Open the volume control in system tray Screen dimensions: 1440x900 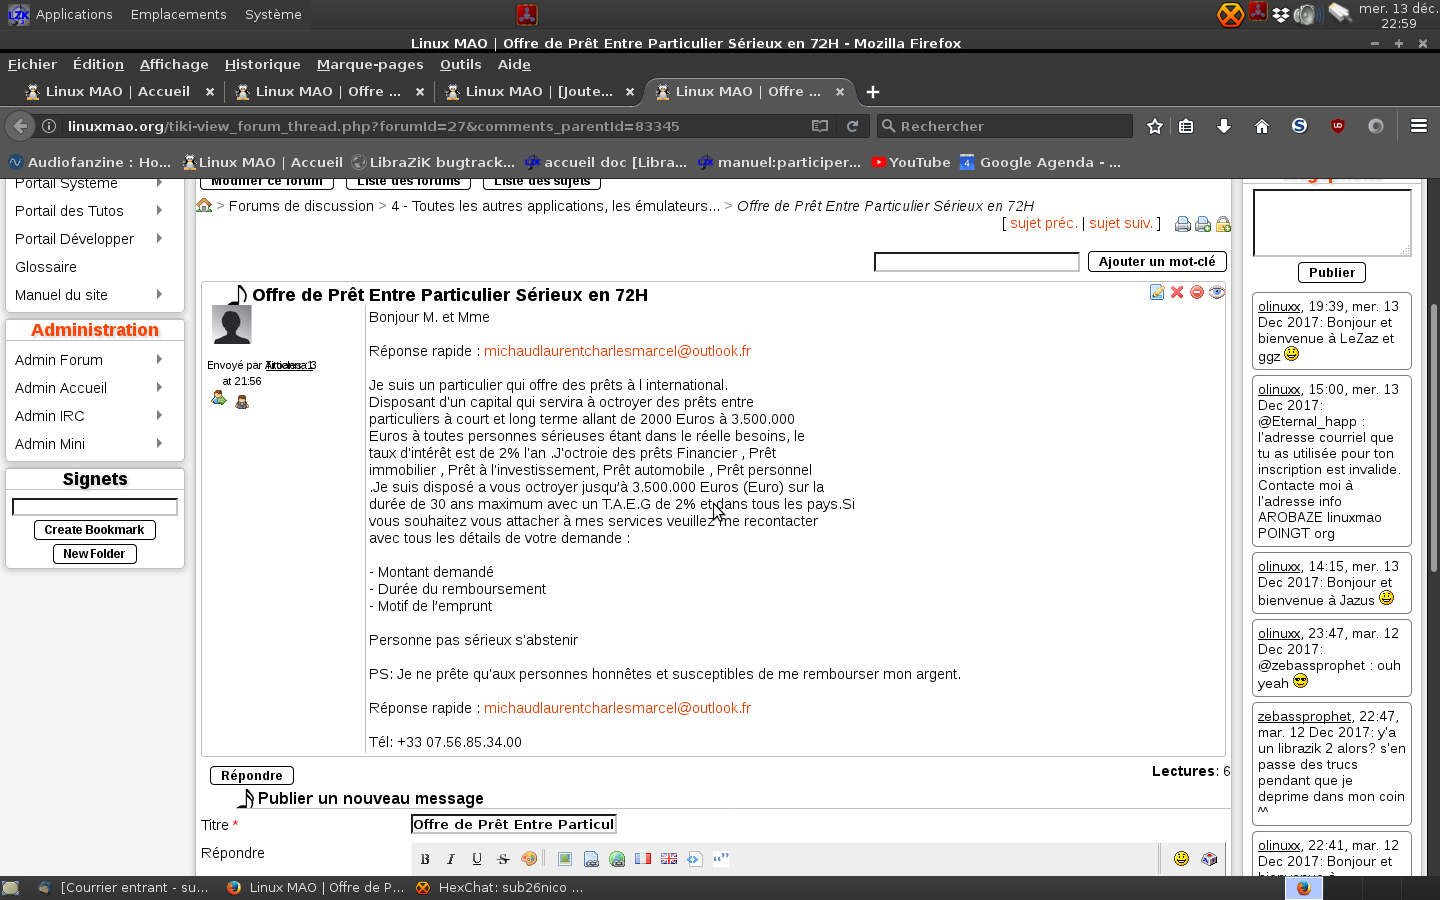1306,14
